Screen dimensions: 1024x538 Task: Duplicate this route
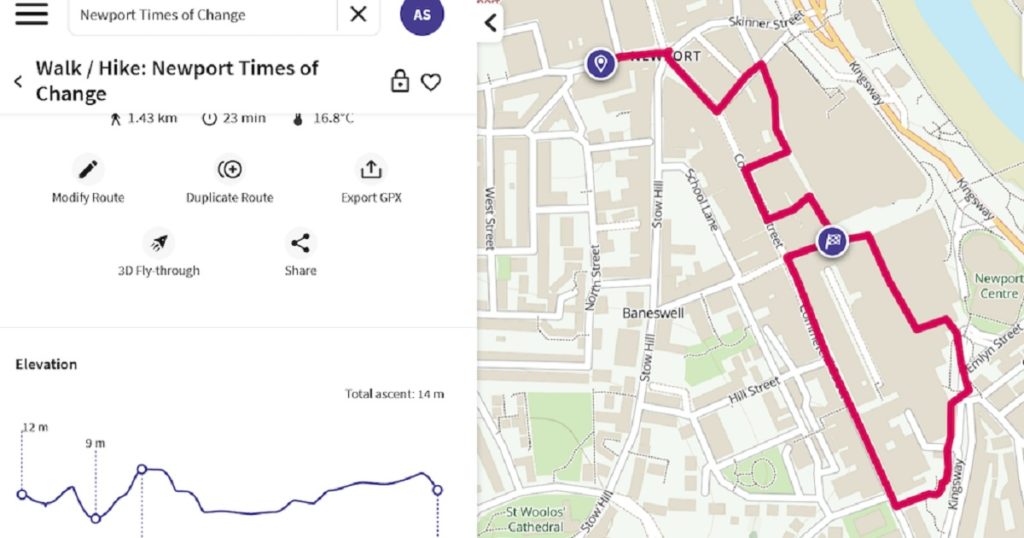click(x=229, y=169)
